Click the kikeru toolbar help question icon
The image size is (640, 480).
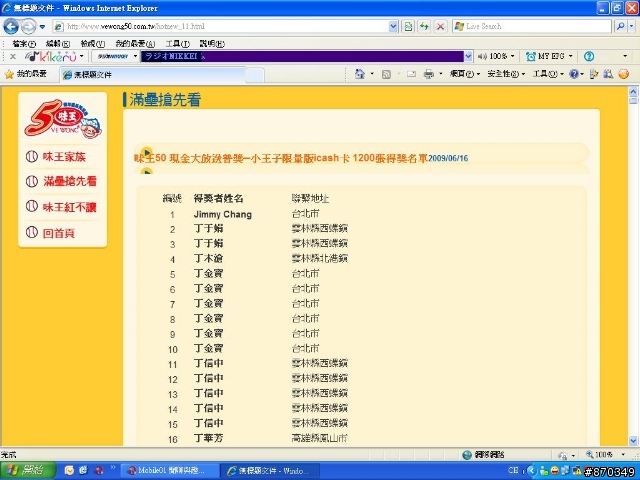[589, 56]
